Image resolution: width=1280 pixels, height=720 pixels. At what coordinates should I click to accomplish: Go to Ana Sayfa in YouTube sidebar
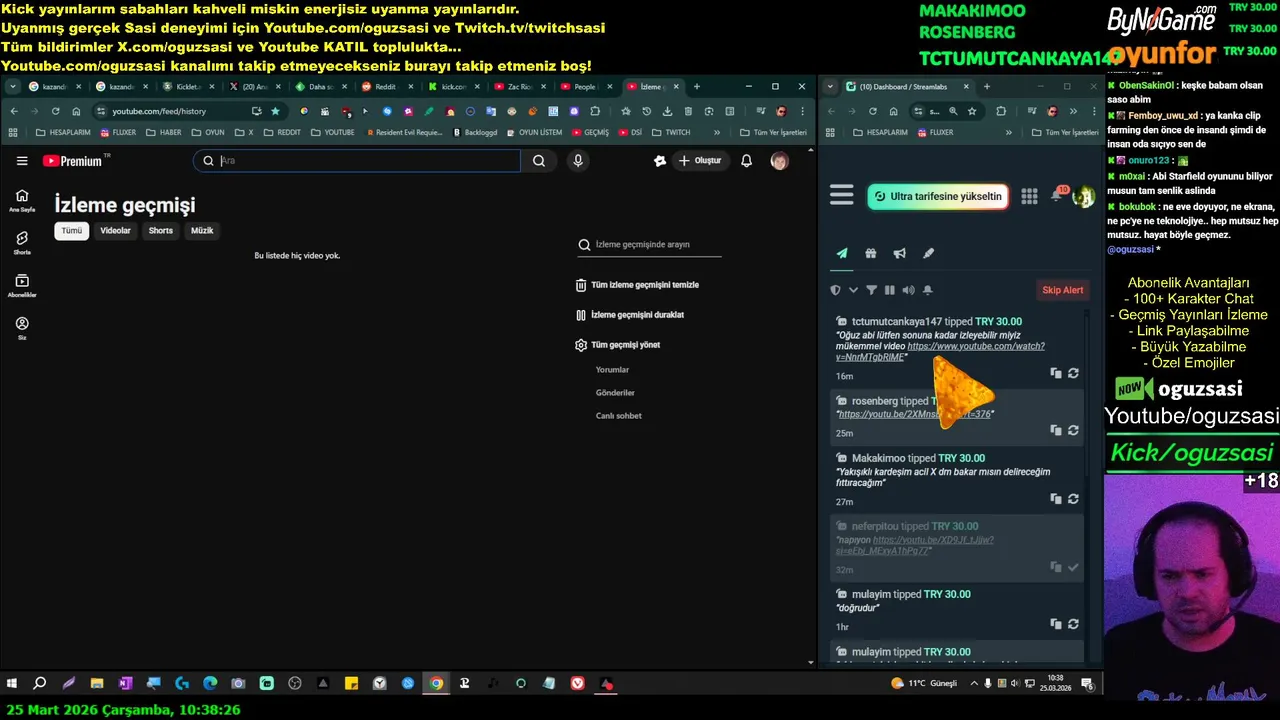[x=22, y=201]
